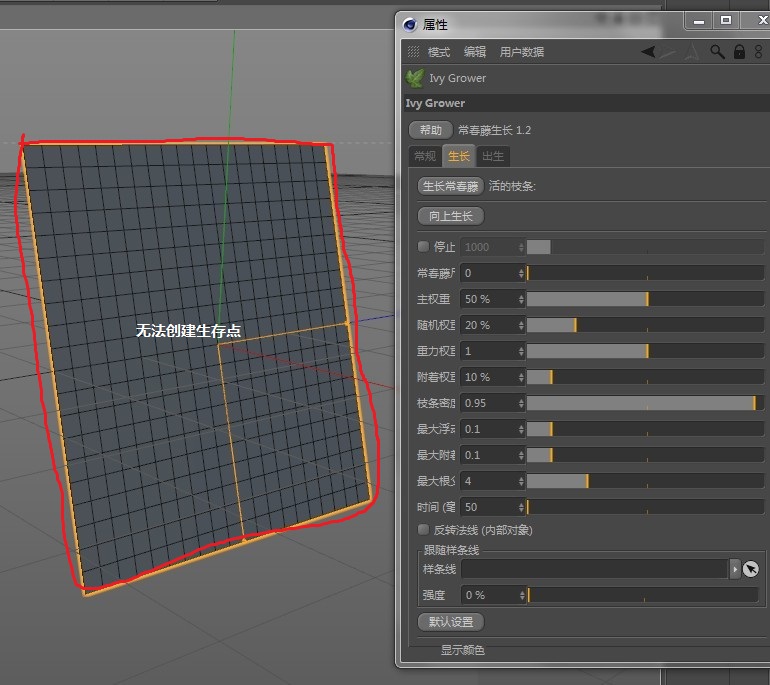Click stepper arrows of 附着权重 field

click(521, 377)
